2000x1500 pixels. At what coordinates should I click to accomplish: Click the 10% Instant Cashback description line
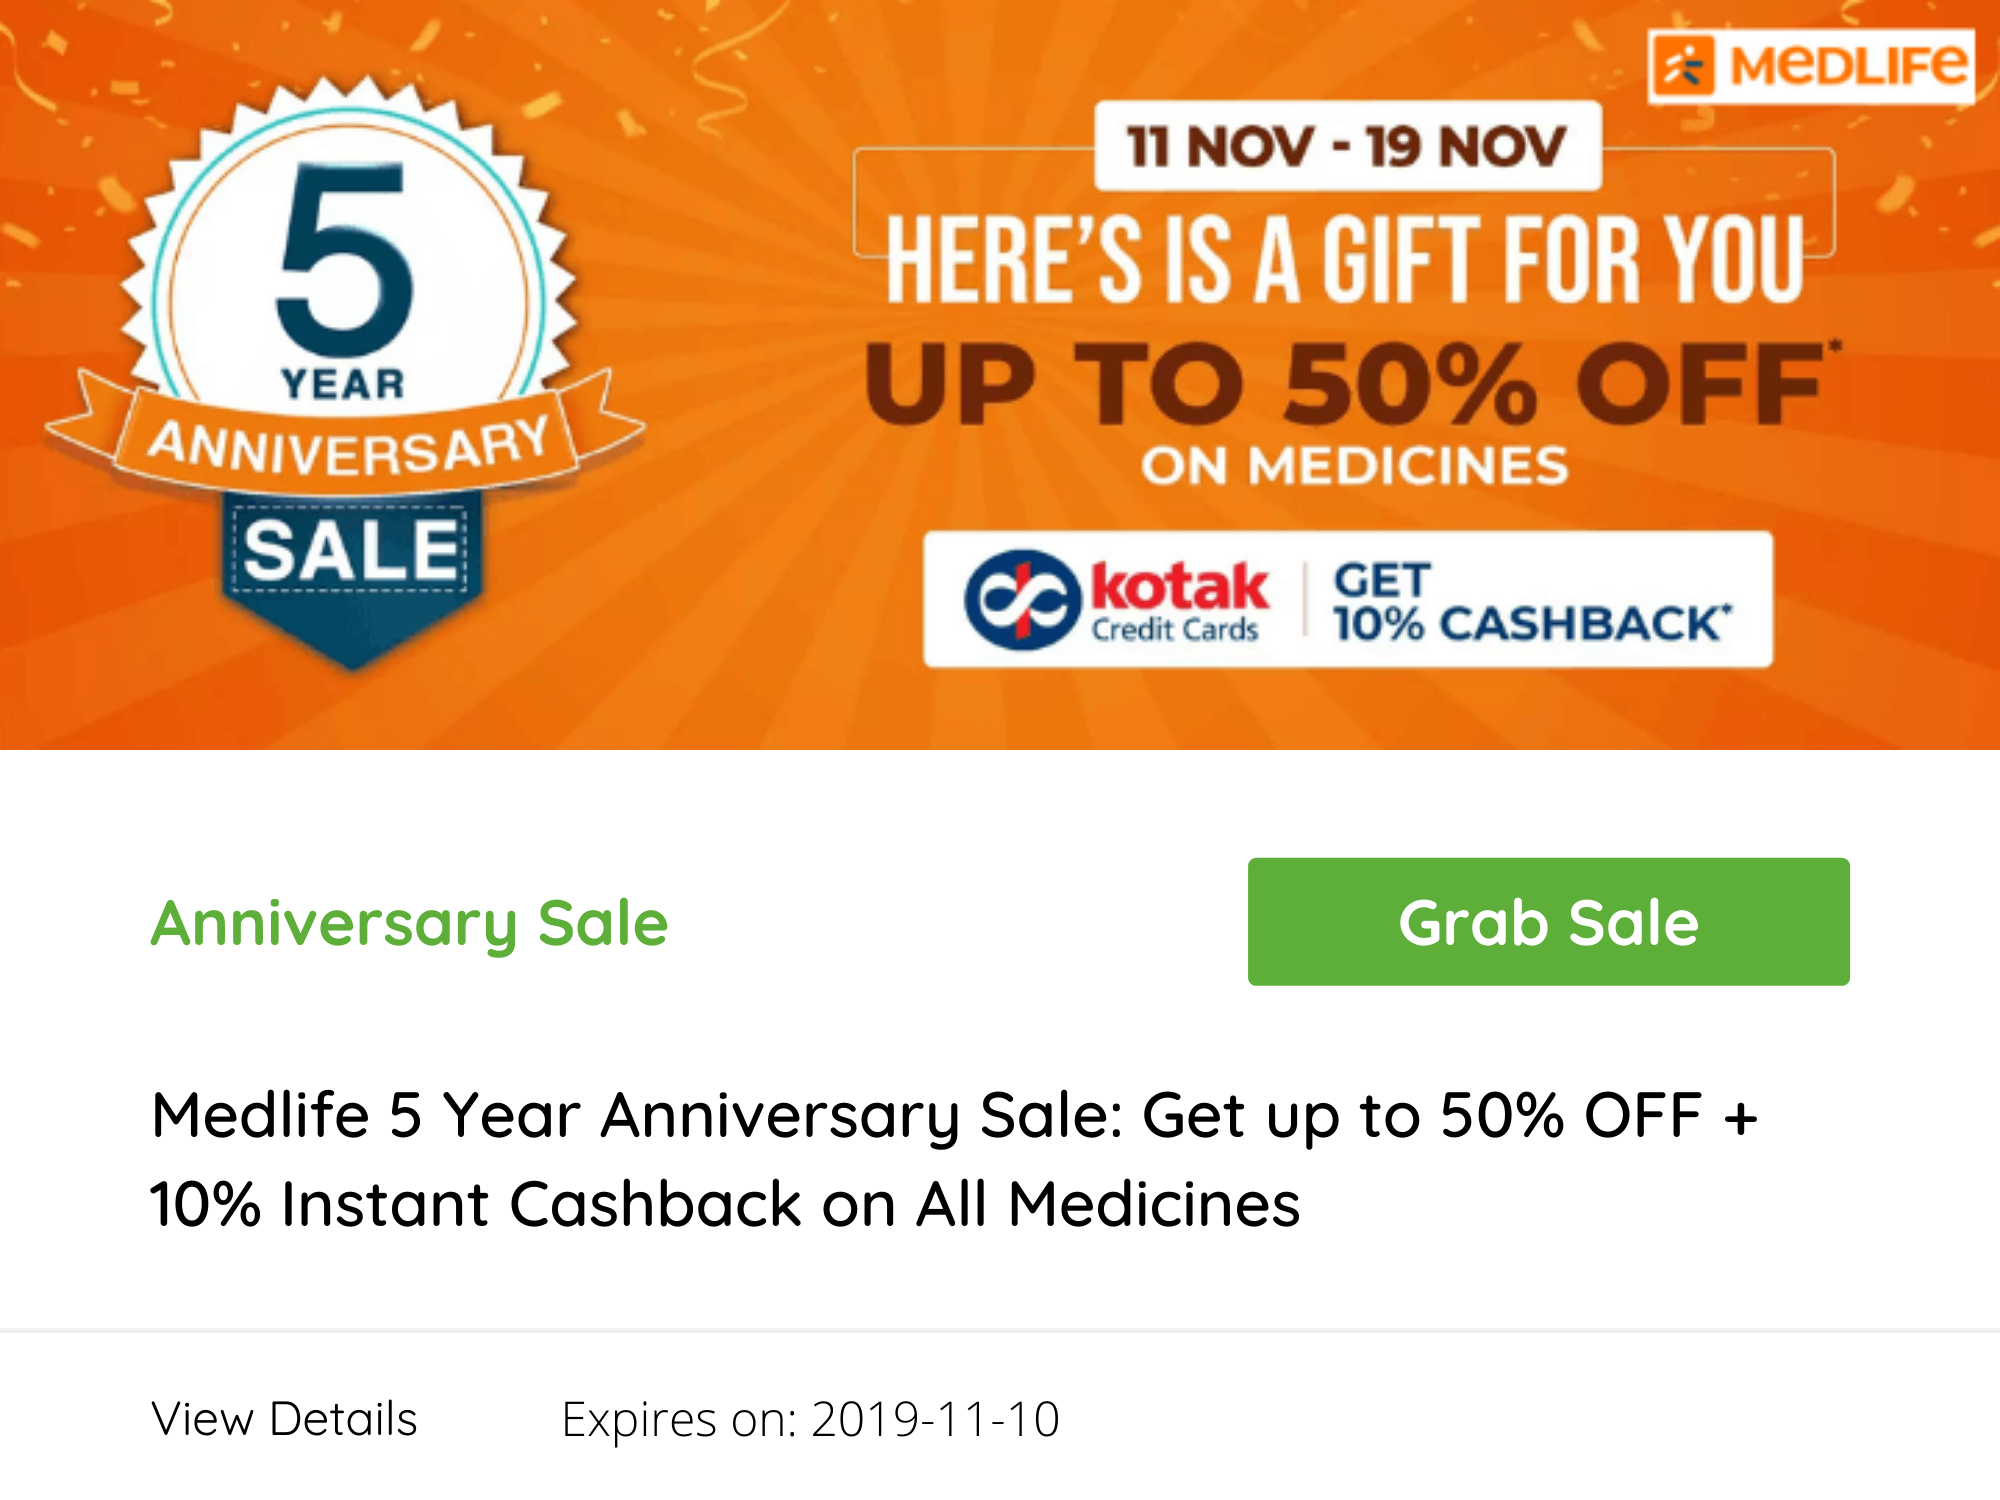(x=725, y=1203)
